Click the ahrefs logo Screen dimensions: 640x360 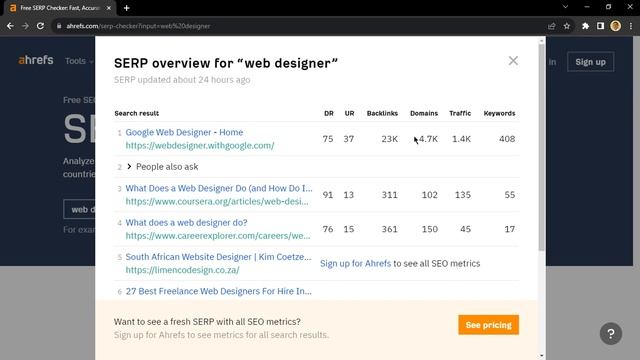36,60
